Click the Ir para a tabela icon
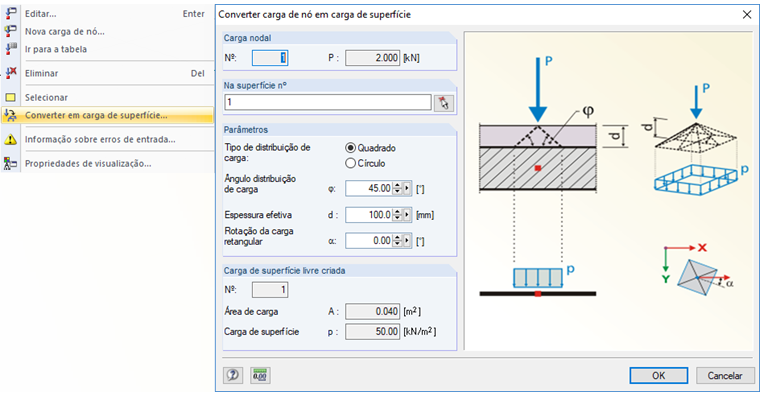 (x=11, y=49)
